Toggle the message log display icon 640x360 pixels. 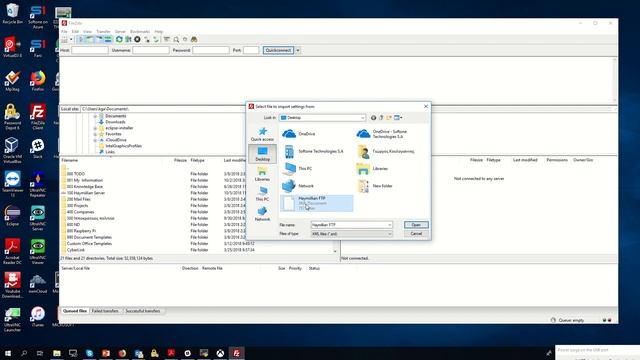coord(81,40)
